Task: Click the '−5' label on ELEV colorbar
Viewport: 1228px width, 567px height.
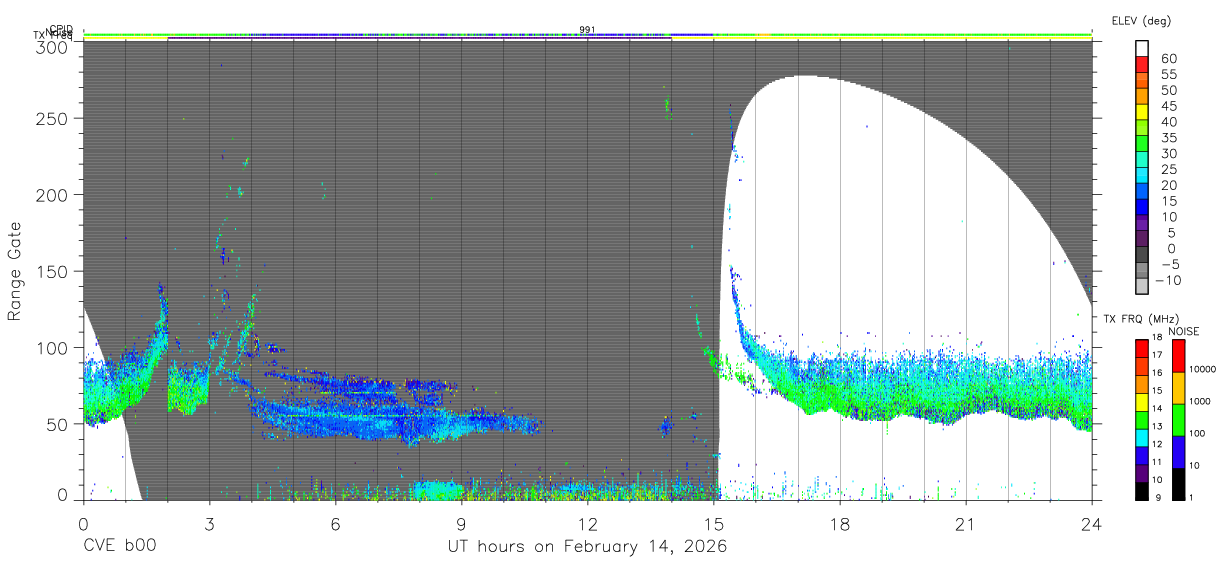Action: 1170,264
